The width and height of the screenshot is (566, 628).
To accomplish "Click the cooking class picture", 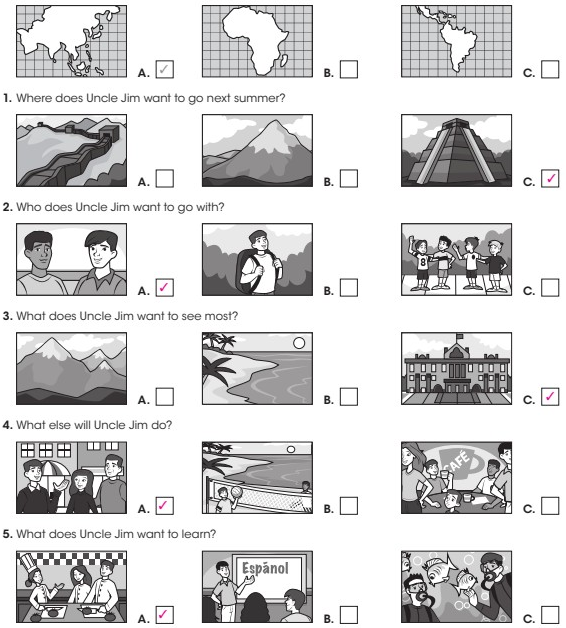I will click(71, 587).
